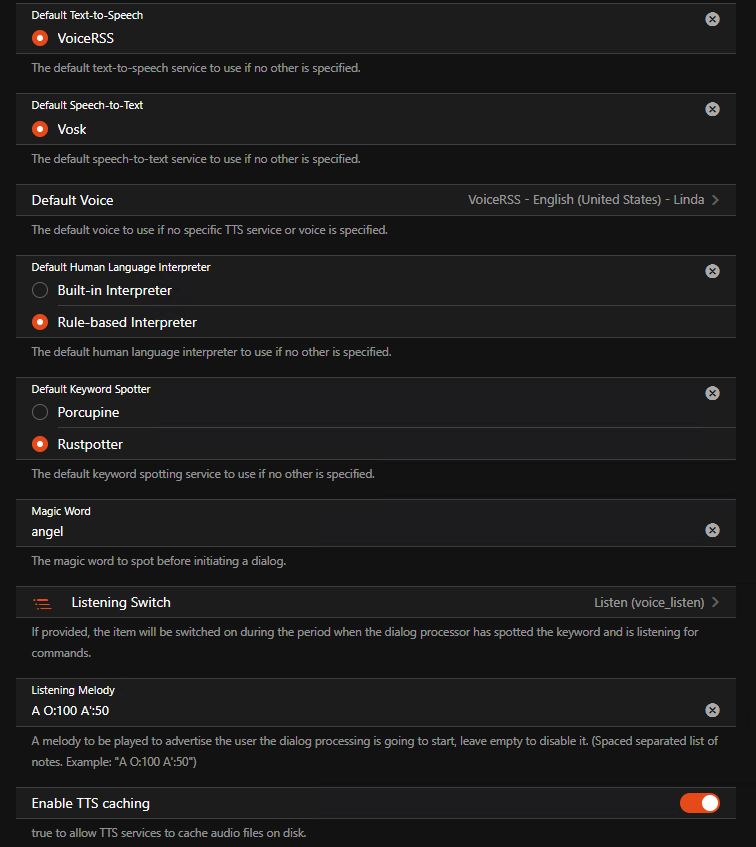Choose the Rule-based Interpreter option
756x847 pixels.
(x=40, y=322)
